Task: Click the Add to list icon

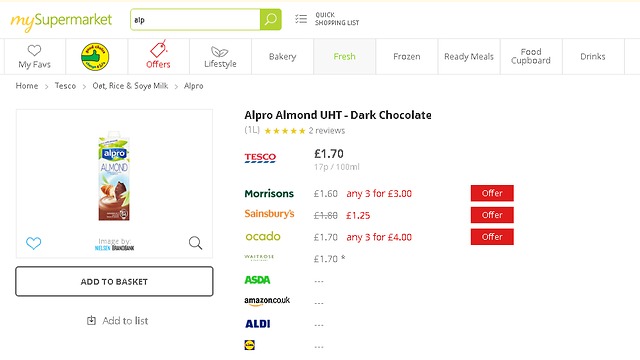Action: (x=91, y=320)
